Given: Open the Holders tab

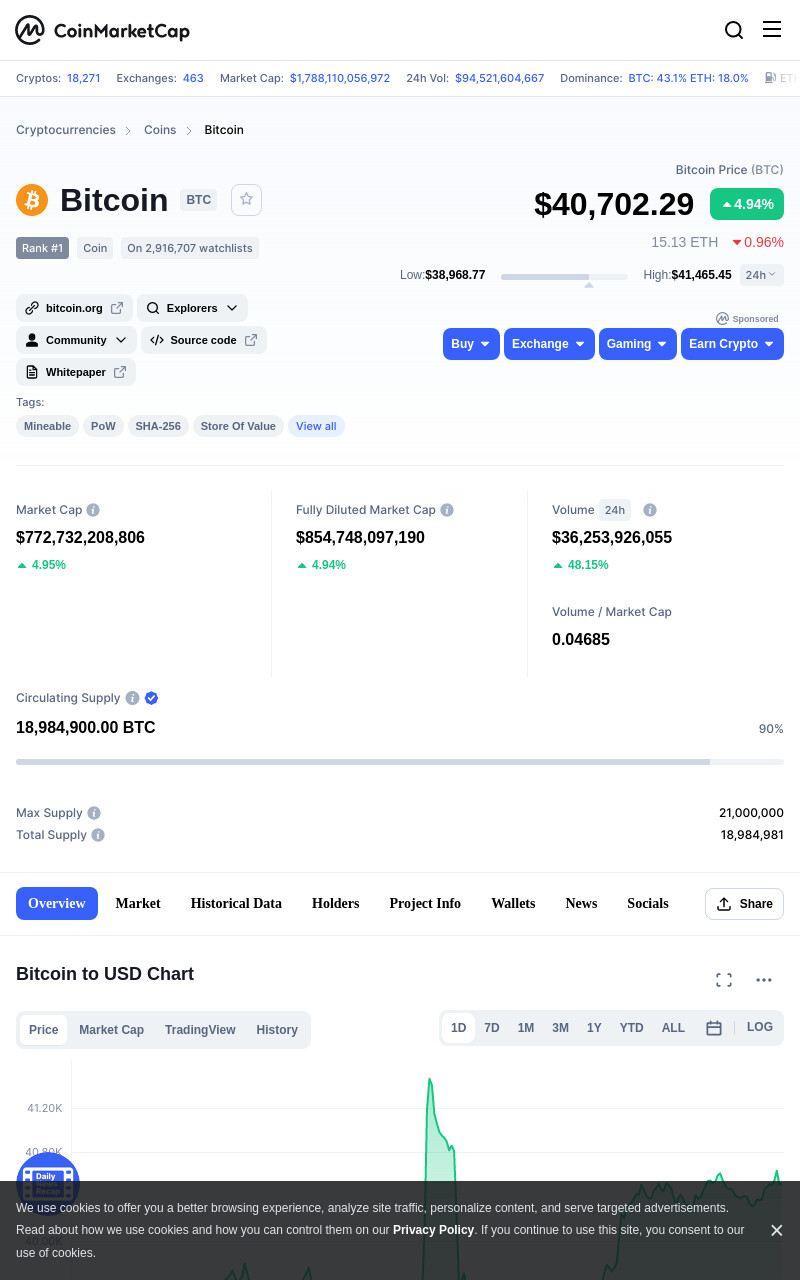Looking at the screenshot, I should (x=335, y=903).
